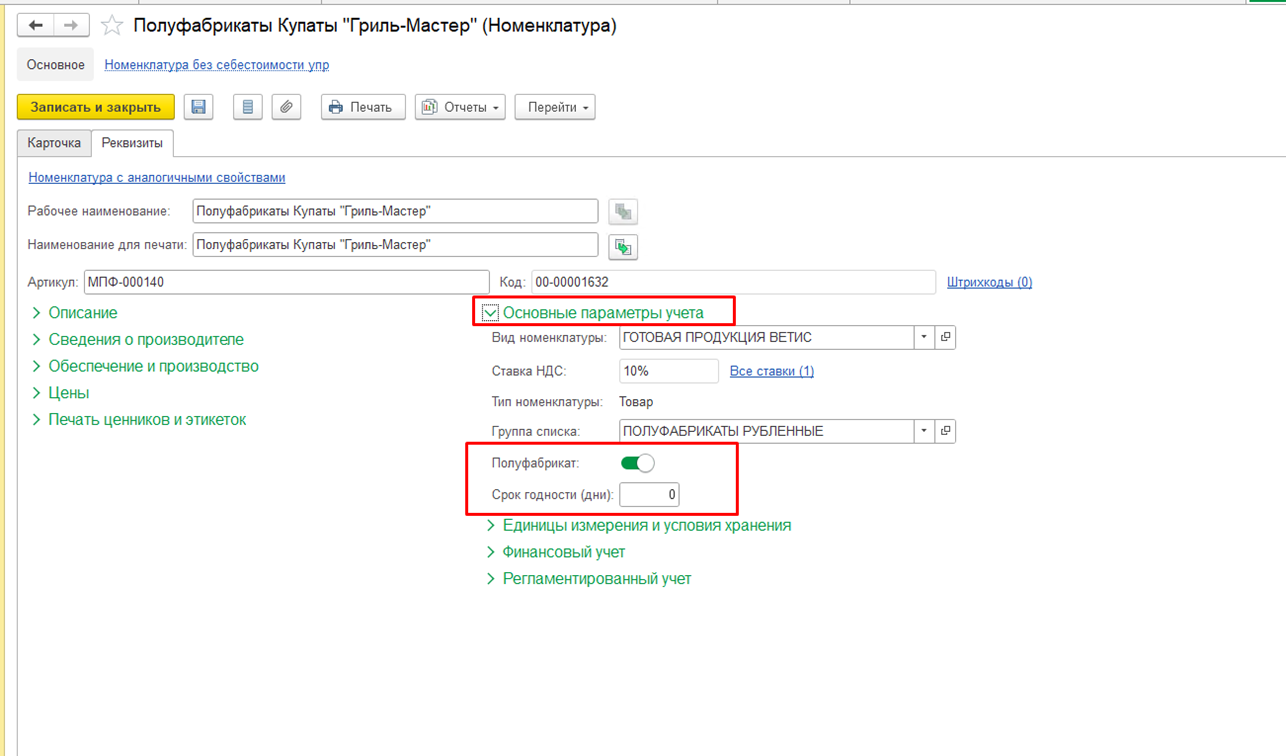The image size is (1286, 756).
Task: Open the Вид номенклатуры item with the open button
Action: (x=946, y=337)
